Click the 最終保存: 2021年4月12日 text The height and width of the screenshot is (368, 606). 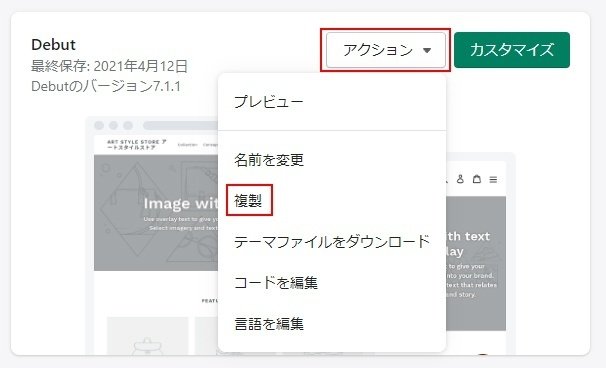109,66
